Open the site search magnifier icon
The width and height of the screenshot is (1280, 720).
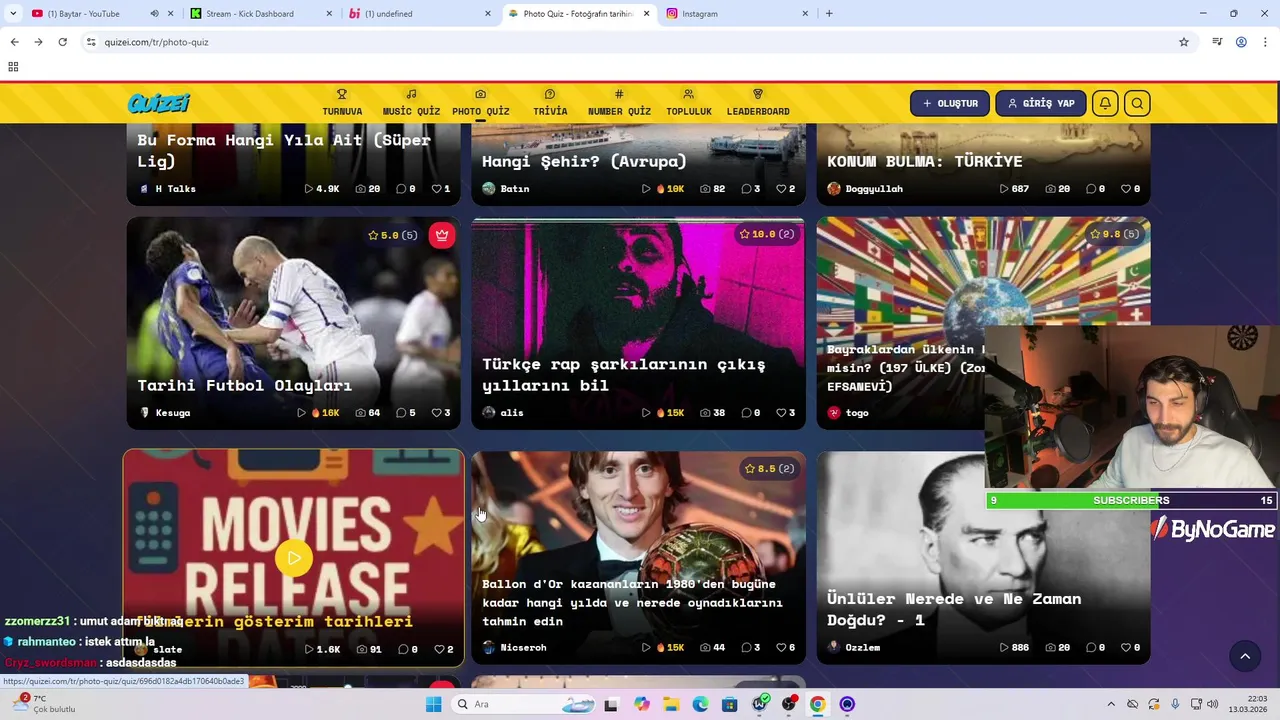pyautogui.click(x=1137, y=103)
